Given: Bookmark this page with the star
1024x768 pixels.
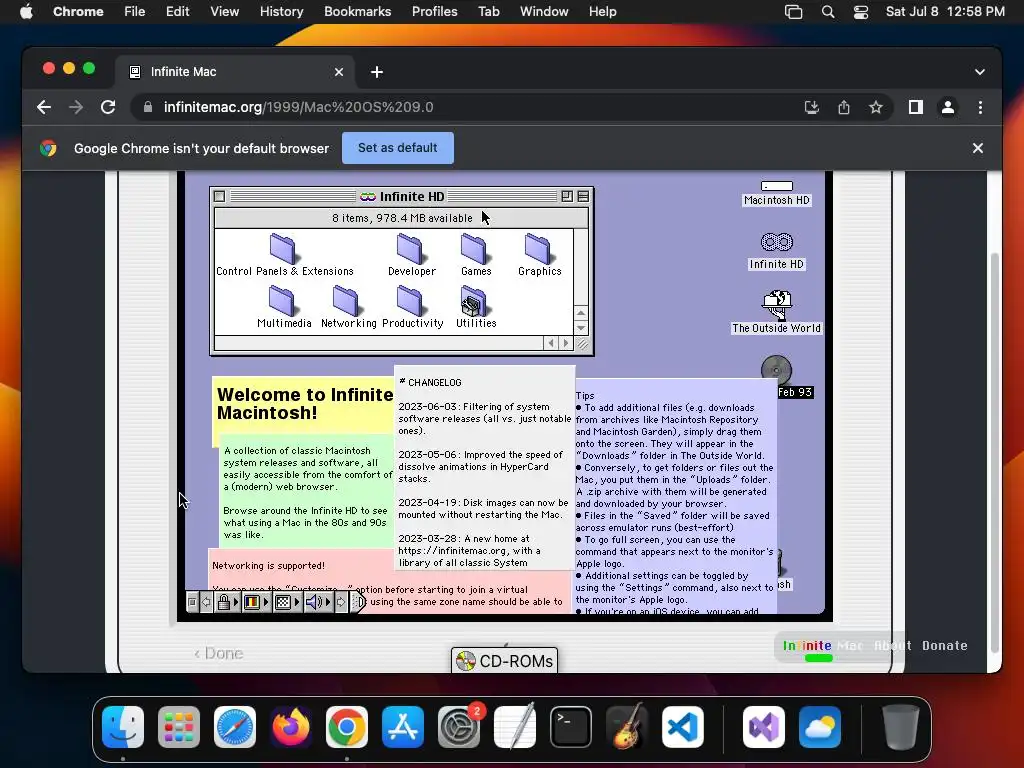Looking at the screenshot, I should tap(876, 107).
